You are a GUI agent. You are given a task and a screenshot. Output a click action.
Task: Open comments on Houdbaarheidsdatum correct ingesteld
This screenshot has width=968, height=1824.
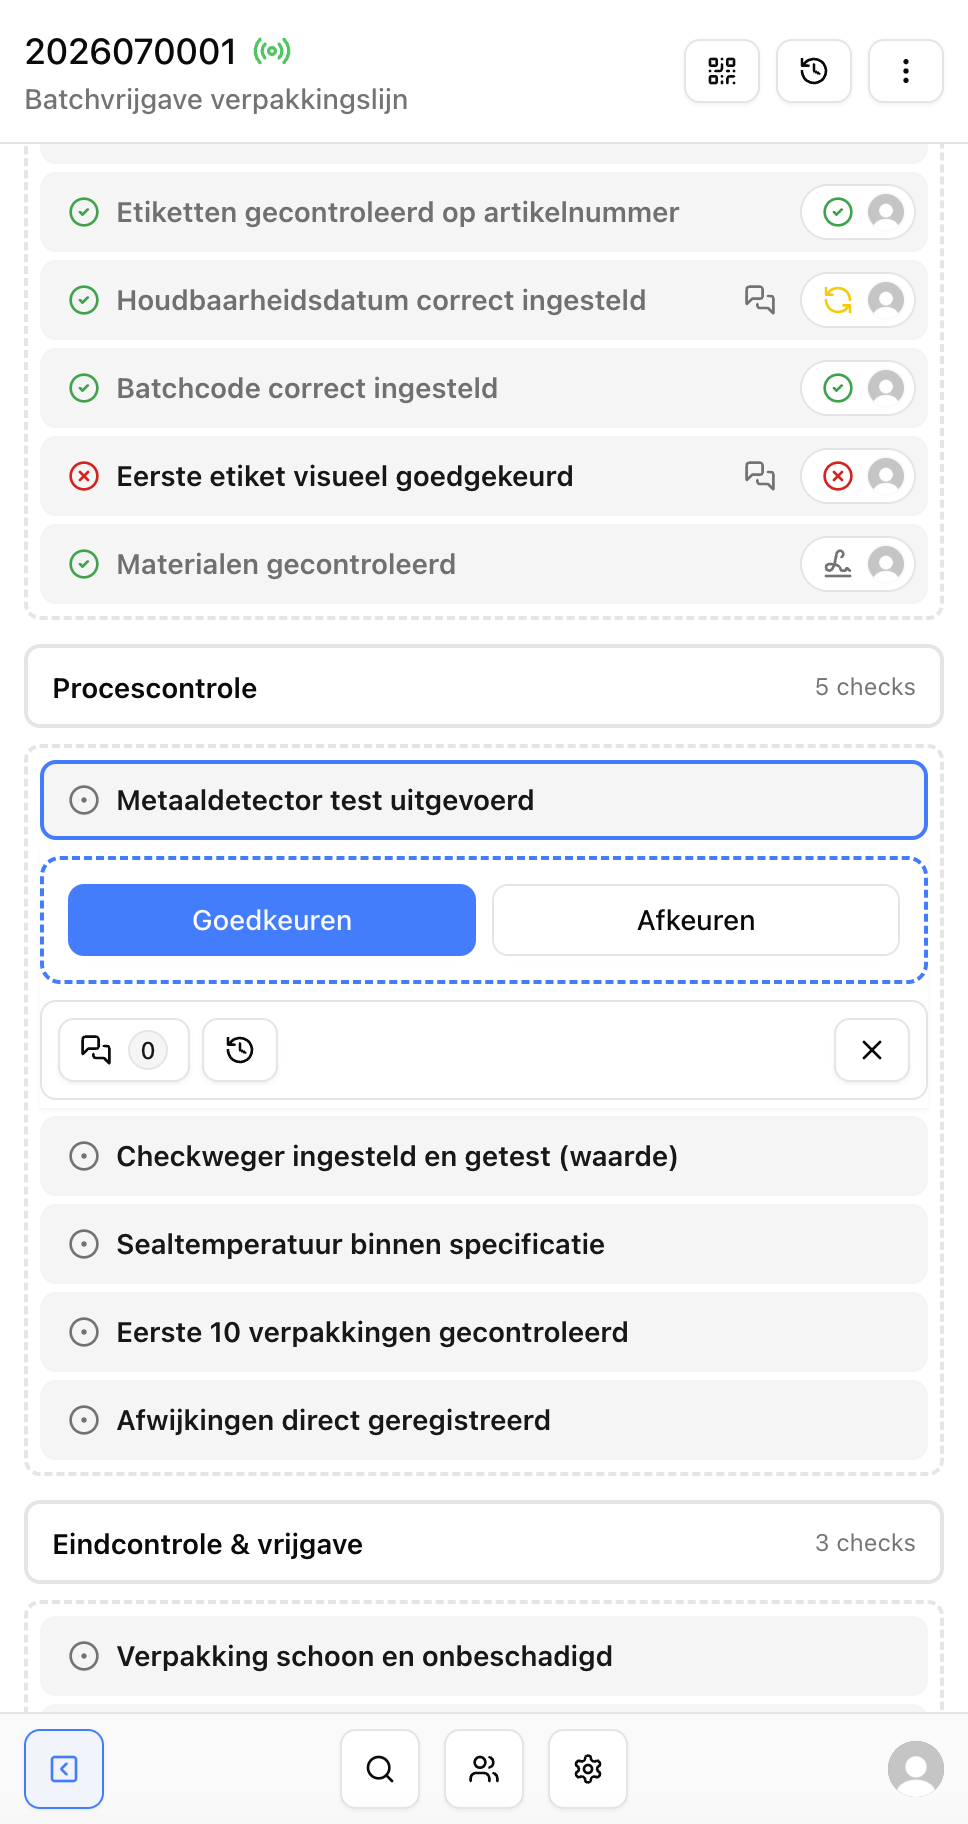[x=760, y=300]
